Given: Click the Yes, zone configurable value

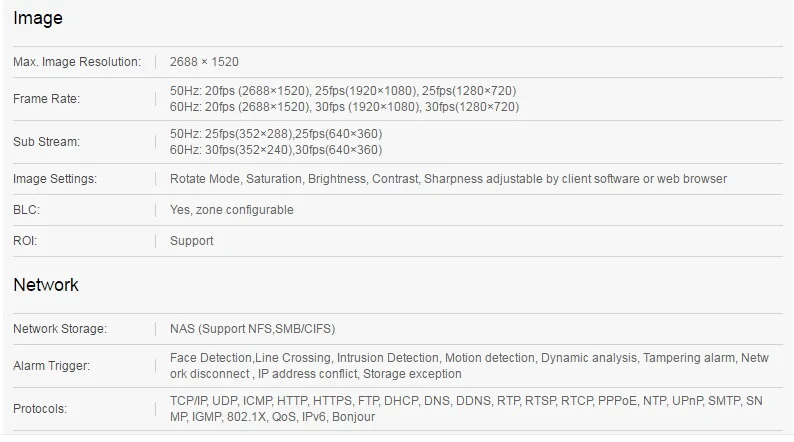Looking at the screenshot, I should click(x=231, y=210).
